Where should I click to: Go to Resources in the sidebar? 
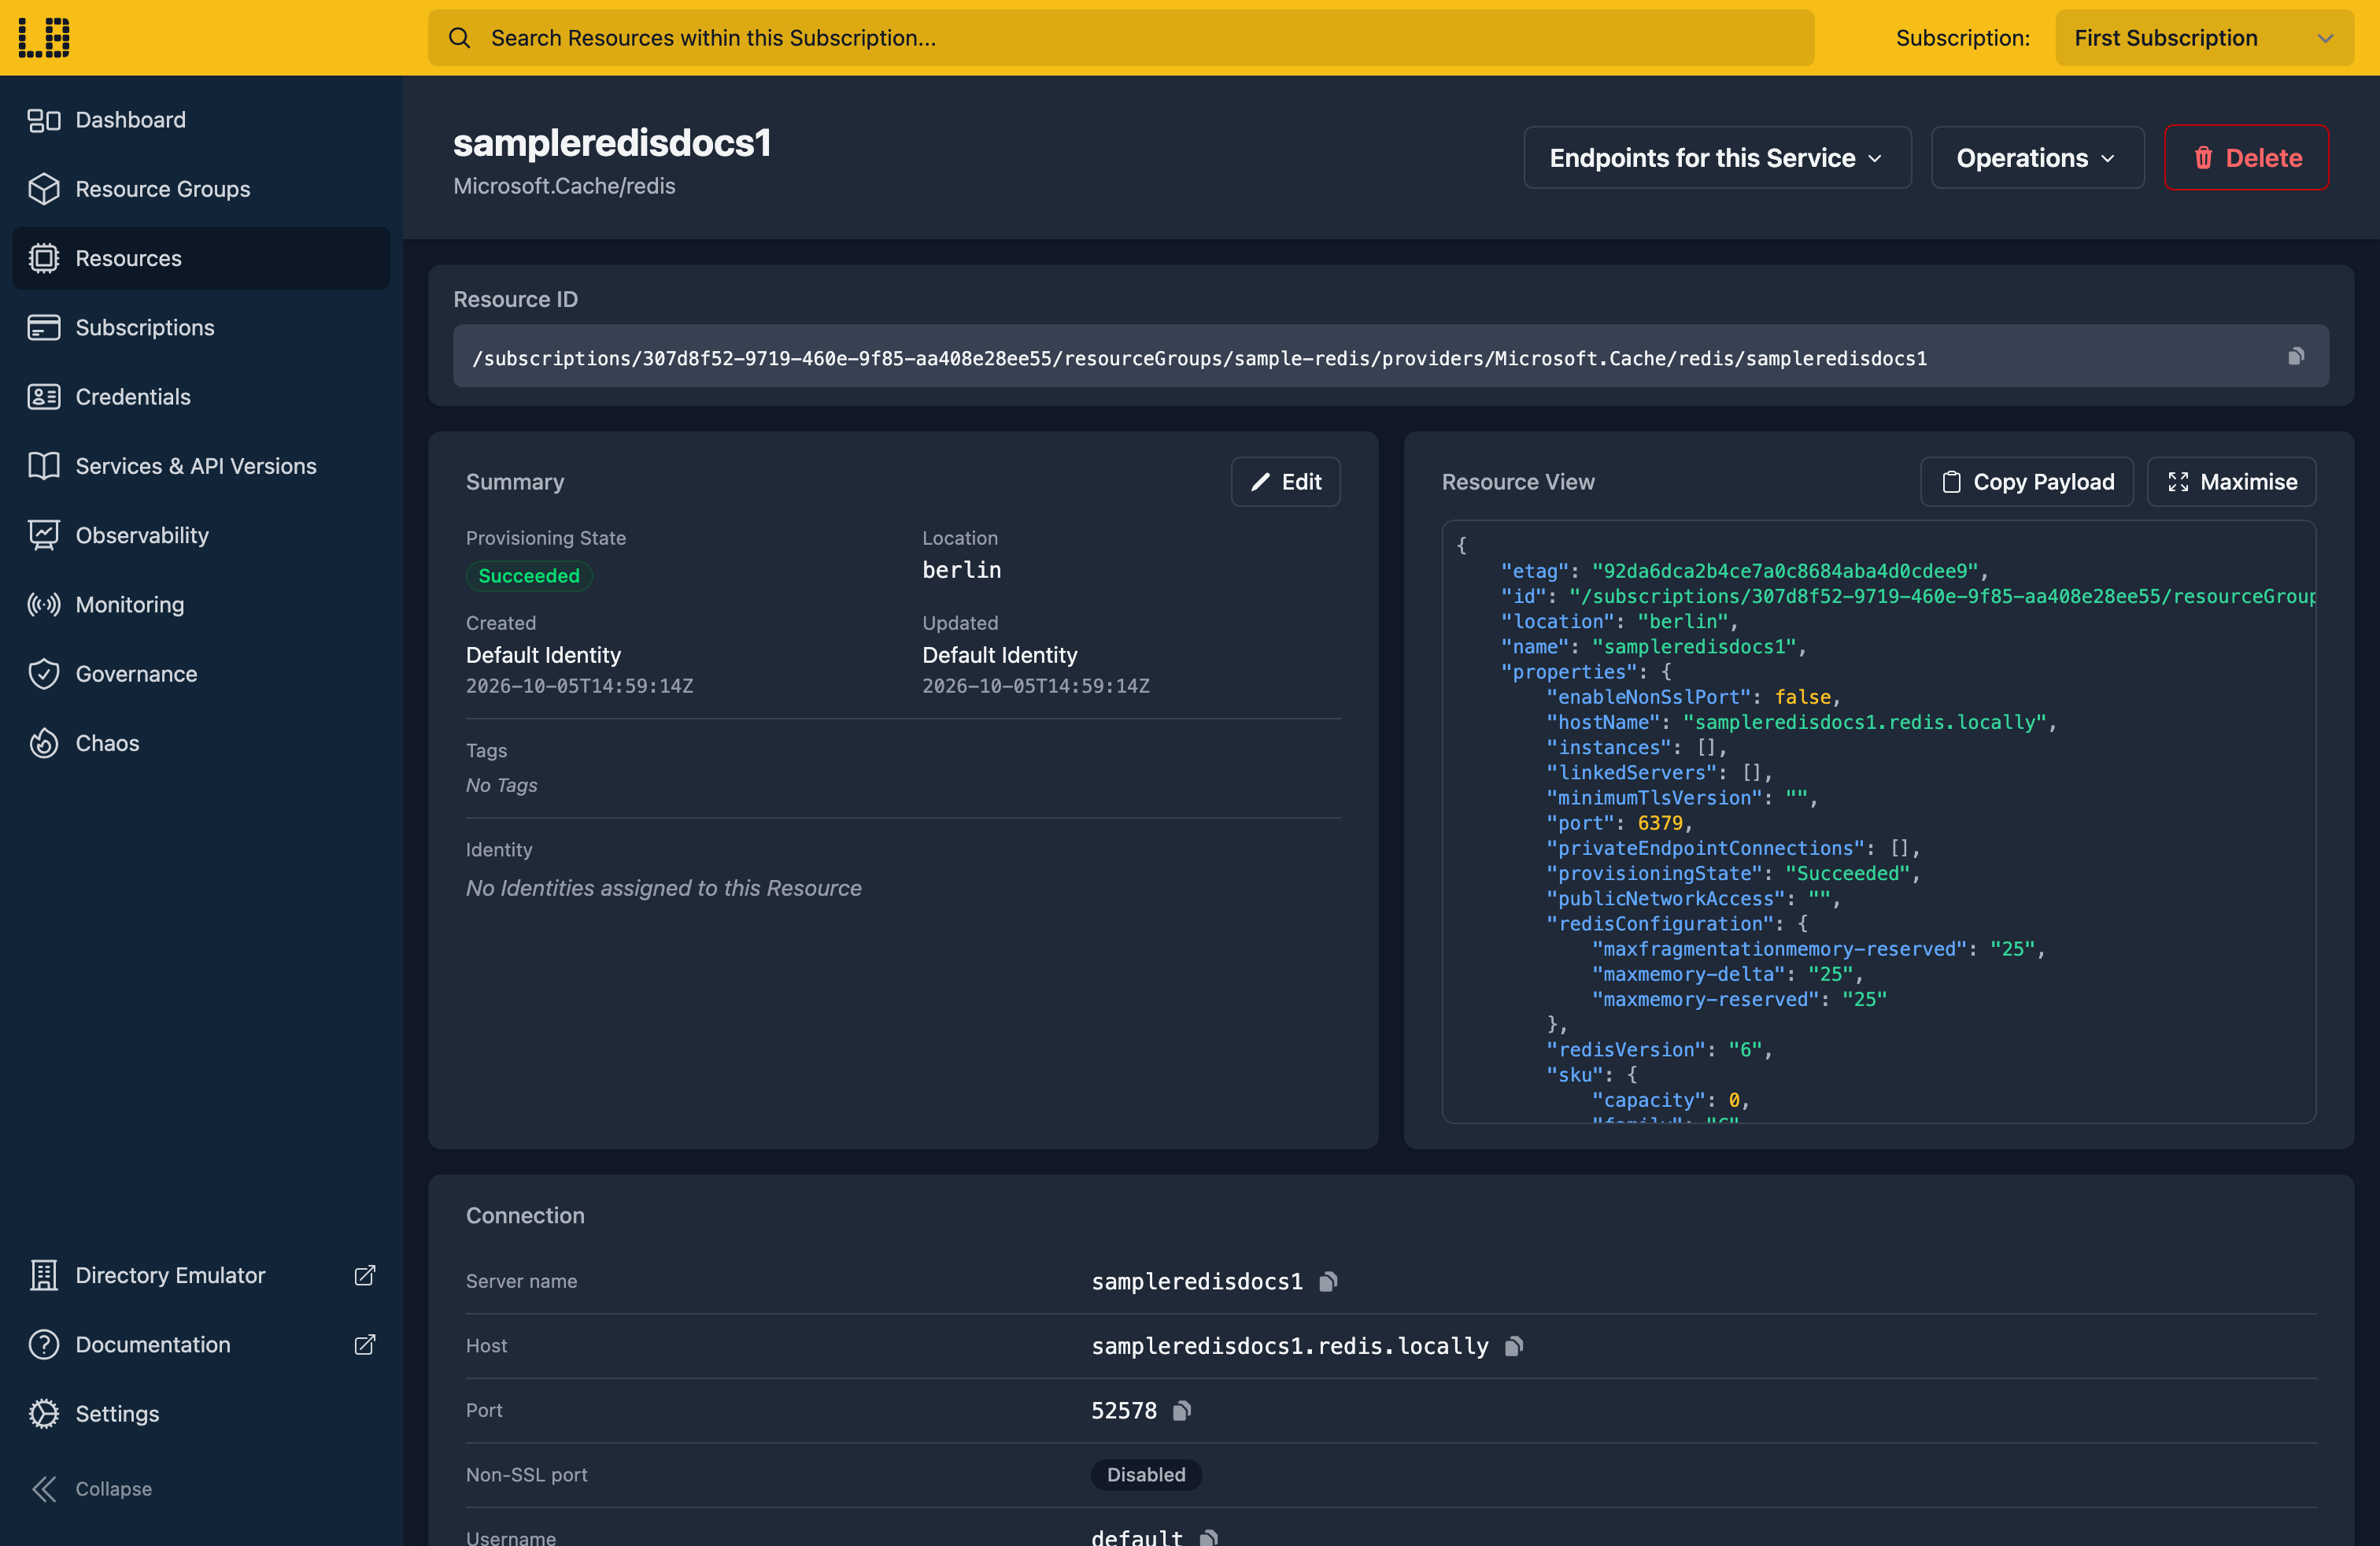[201, 258]
